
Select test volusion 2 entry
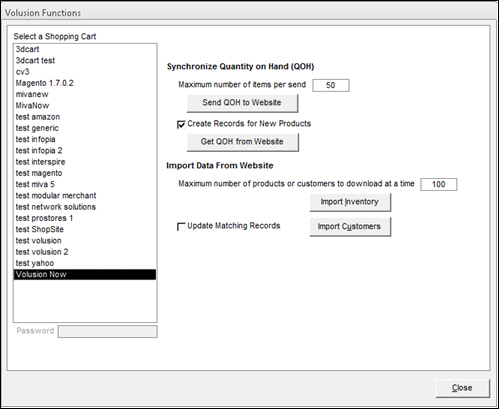[x=85, y=252]
